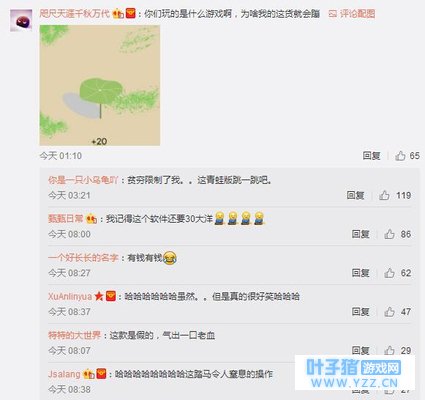Click thumbs-up on 一个好长长的名字 comment
The image size is (425, 400).
point(389,273)
